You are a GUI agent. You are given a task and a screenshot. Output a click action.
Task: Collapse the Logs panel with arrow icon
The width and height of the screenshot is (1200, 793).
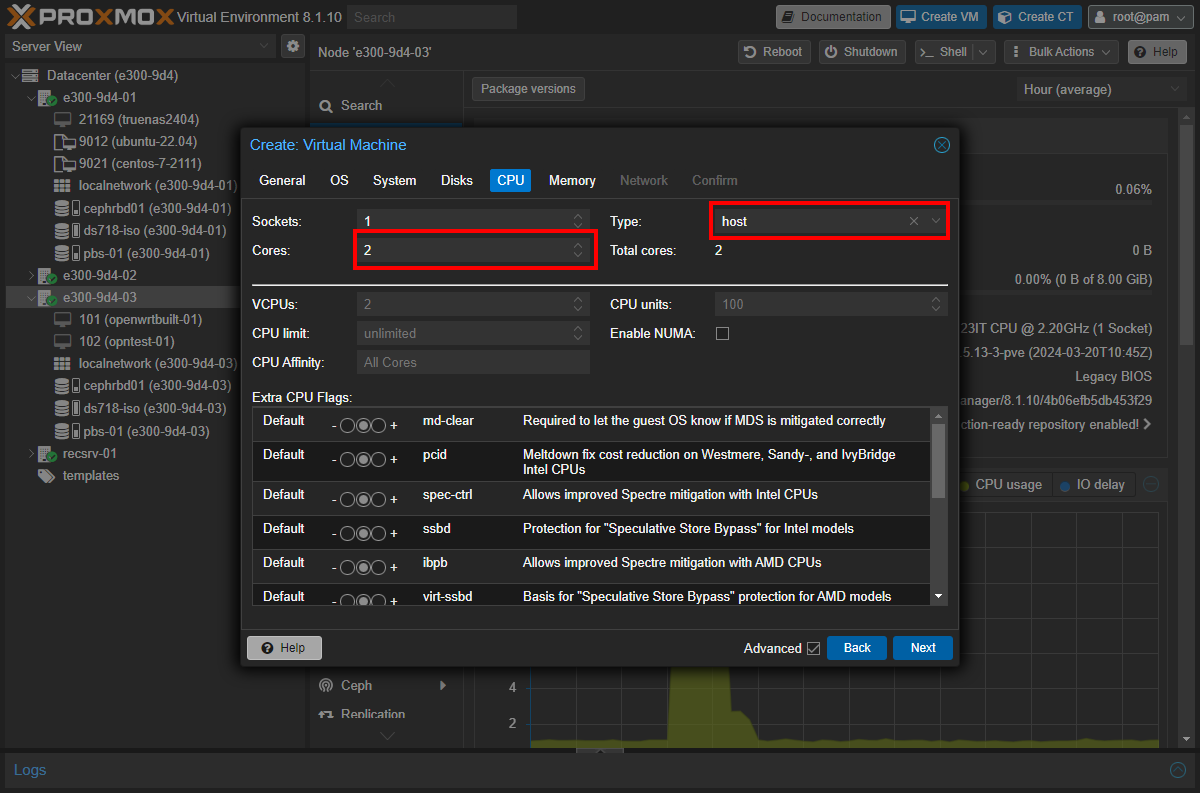[x=1179, y=770]
